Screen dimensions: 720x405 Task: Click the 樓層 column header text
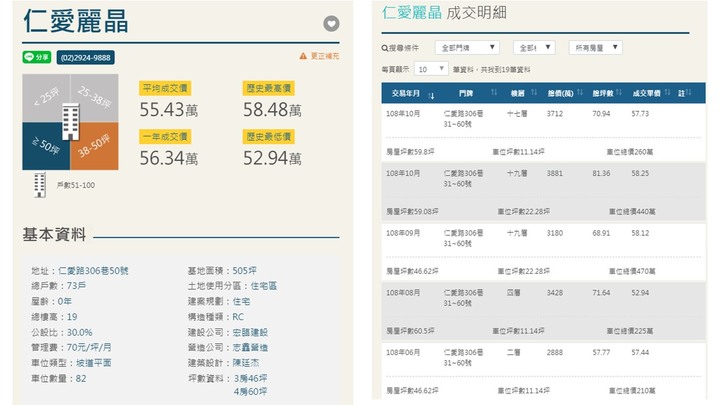point(518,93)
